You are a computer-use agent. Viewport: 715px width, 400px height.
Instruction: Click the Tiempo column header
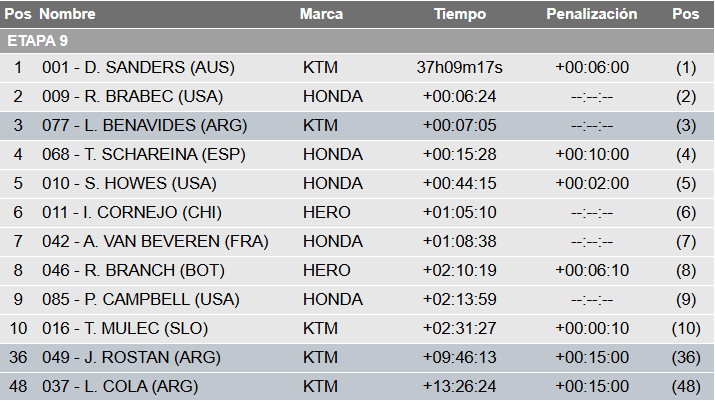point(460,15)
